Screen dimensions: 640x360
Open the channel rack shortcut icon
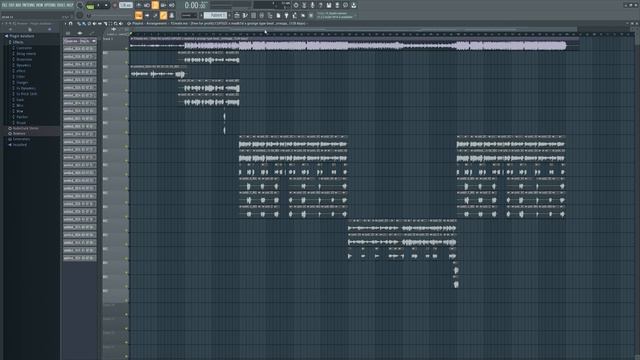coord(253,16)
